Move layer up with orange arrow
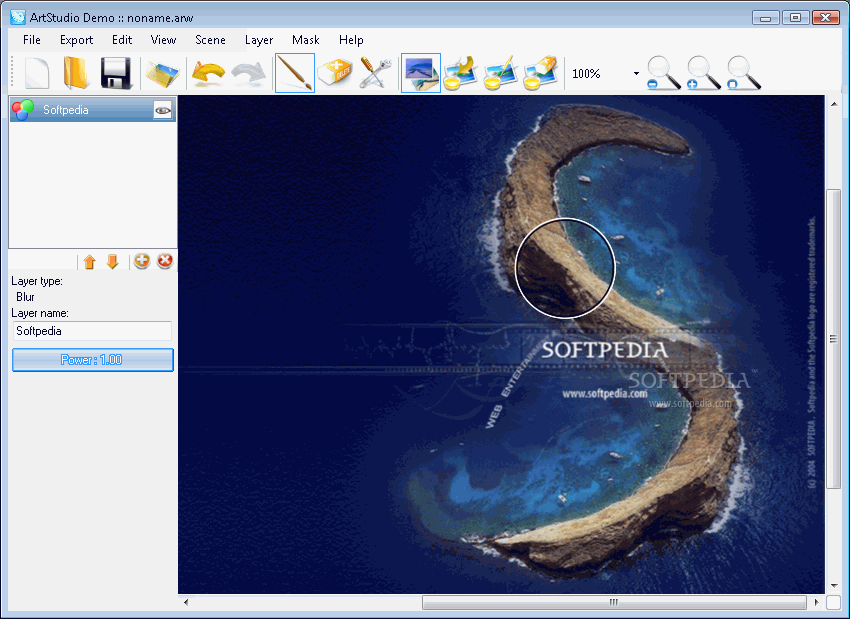Image resolution: width=850 pixels, height=619 pixels. pos(90,262)
